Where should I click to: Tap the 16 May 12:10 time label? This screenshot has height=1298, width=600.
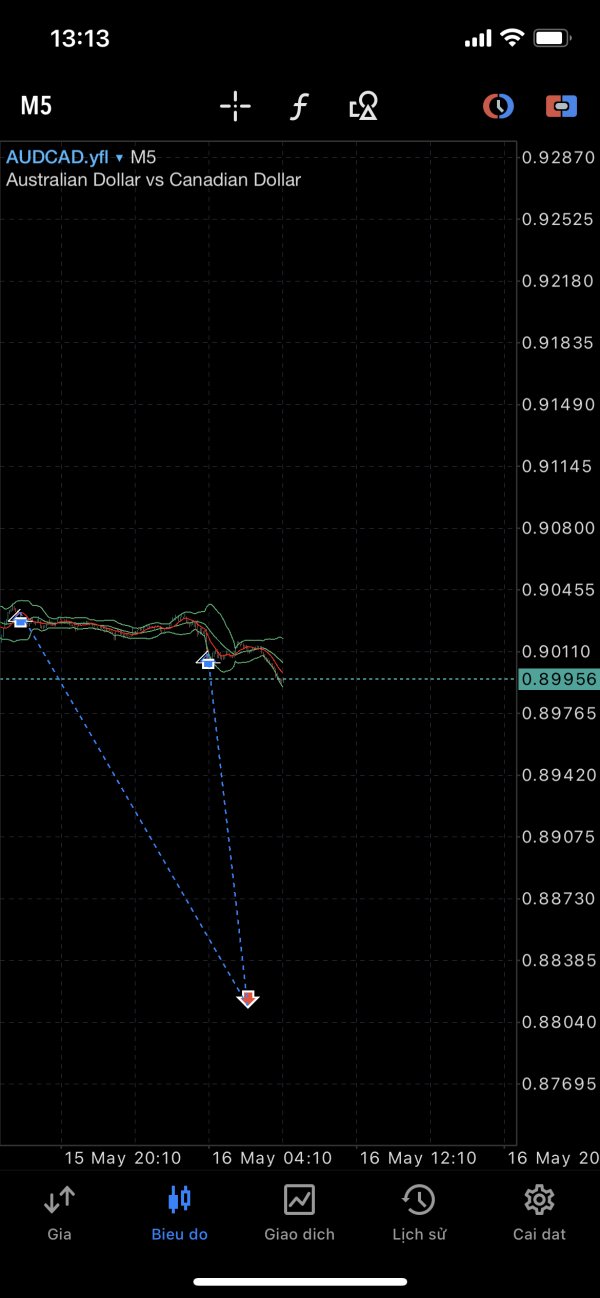(x=418, y=1158)
